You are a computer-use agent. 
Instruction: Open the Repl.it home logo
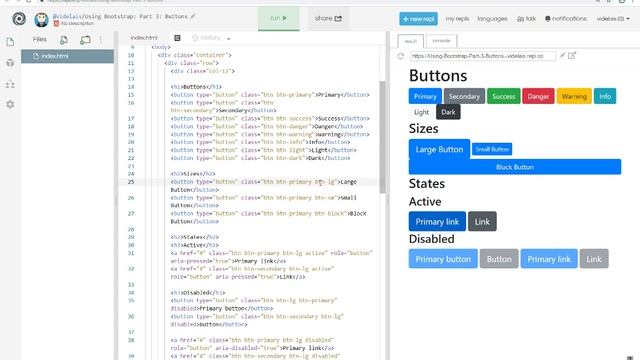[19, 19]
